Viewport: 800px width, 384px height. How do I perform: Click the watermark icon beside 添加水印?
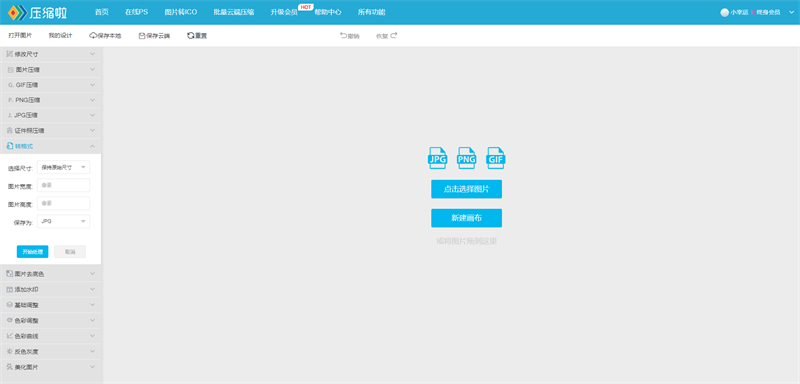[x=10, y=289]
